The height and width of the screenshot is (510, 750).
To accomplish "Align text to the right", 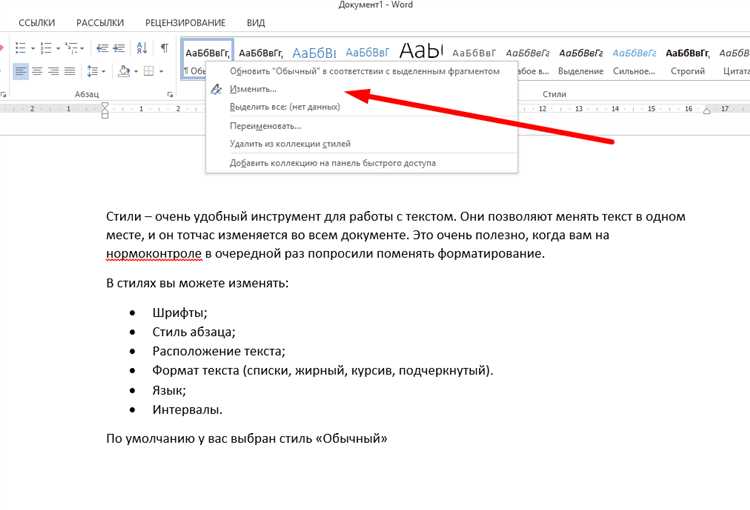I will click(54, 71).
